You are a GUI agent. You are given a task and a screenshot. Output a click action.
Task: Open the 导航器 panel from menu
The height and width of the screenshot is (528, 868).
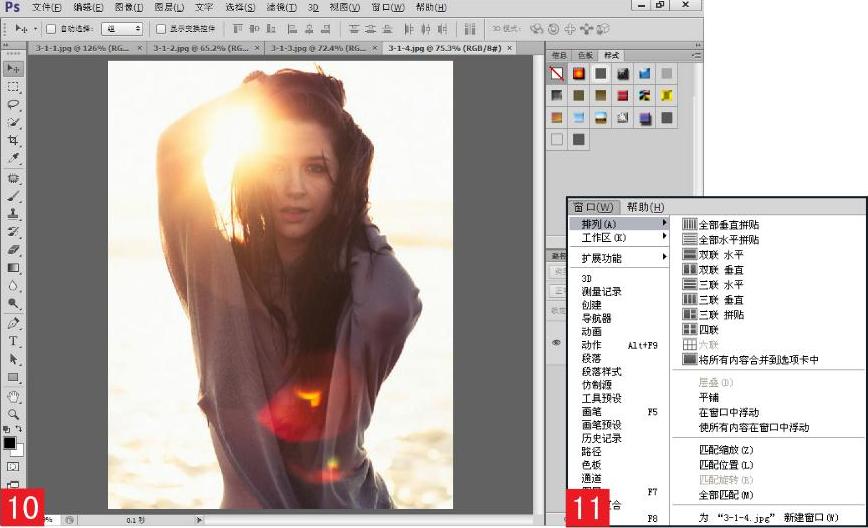[596, 318]
